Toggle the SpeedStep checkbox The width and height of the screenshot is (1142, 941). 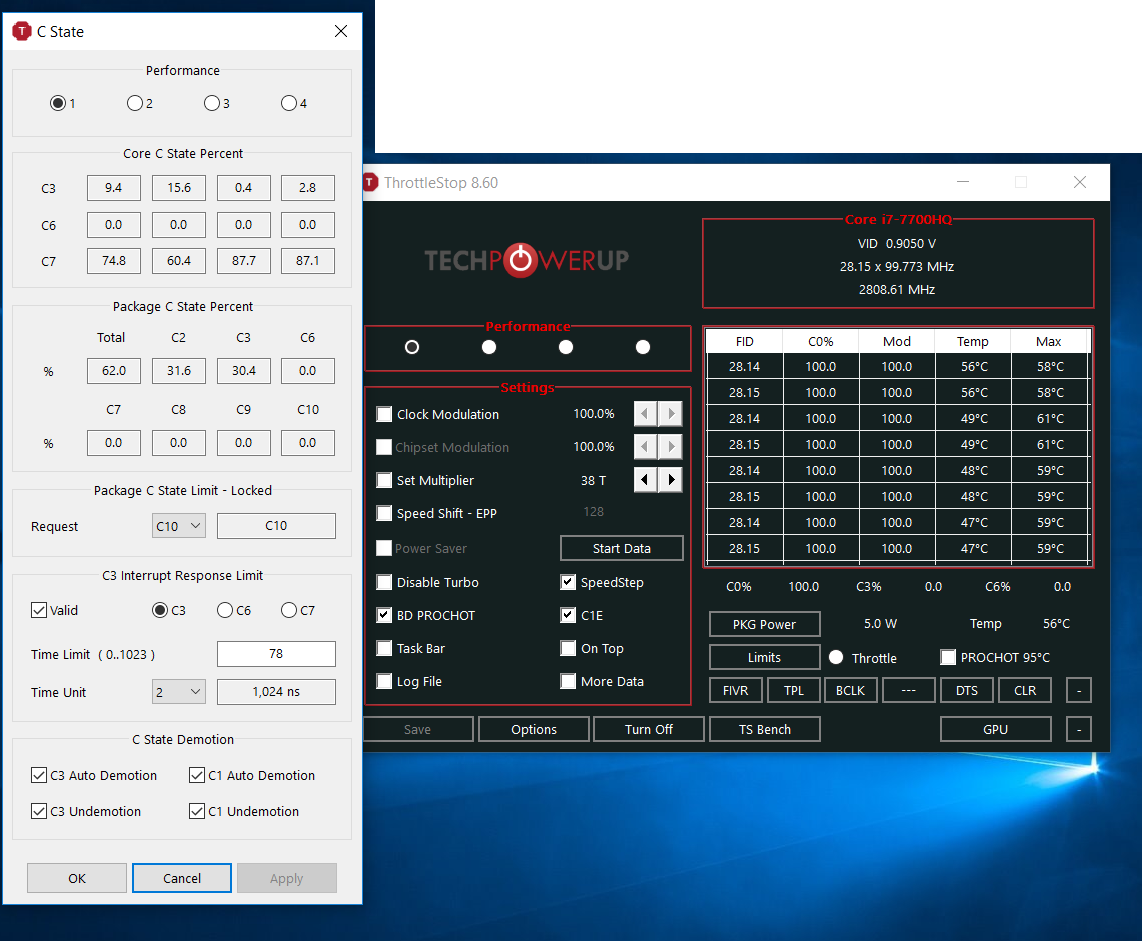tap(568, 583)
